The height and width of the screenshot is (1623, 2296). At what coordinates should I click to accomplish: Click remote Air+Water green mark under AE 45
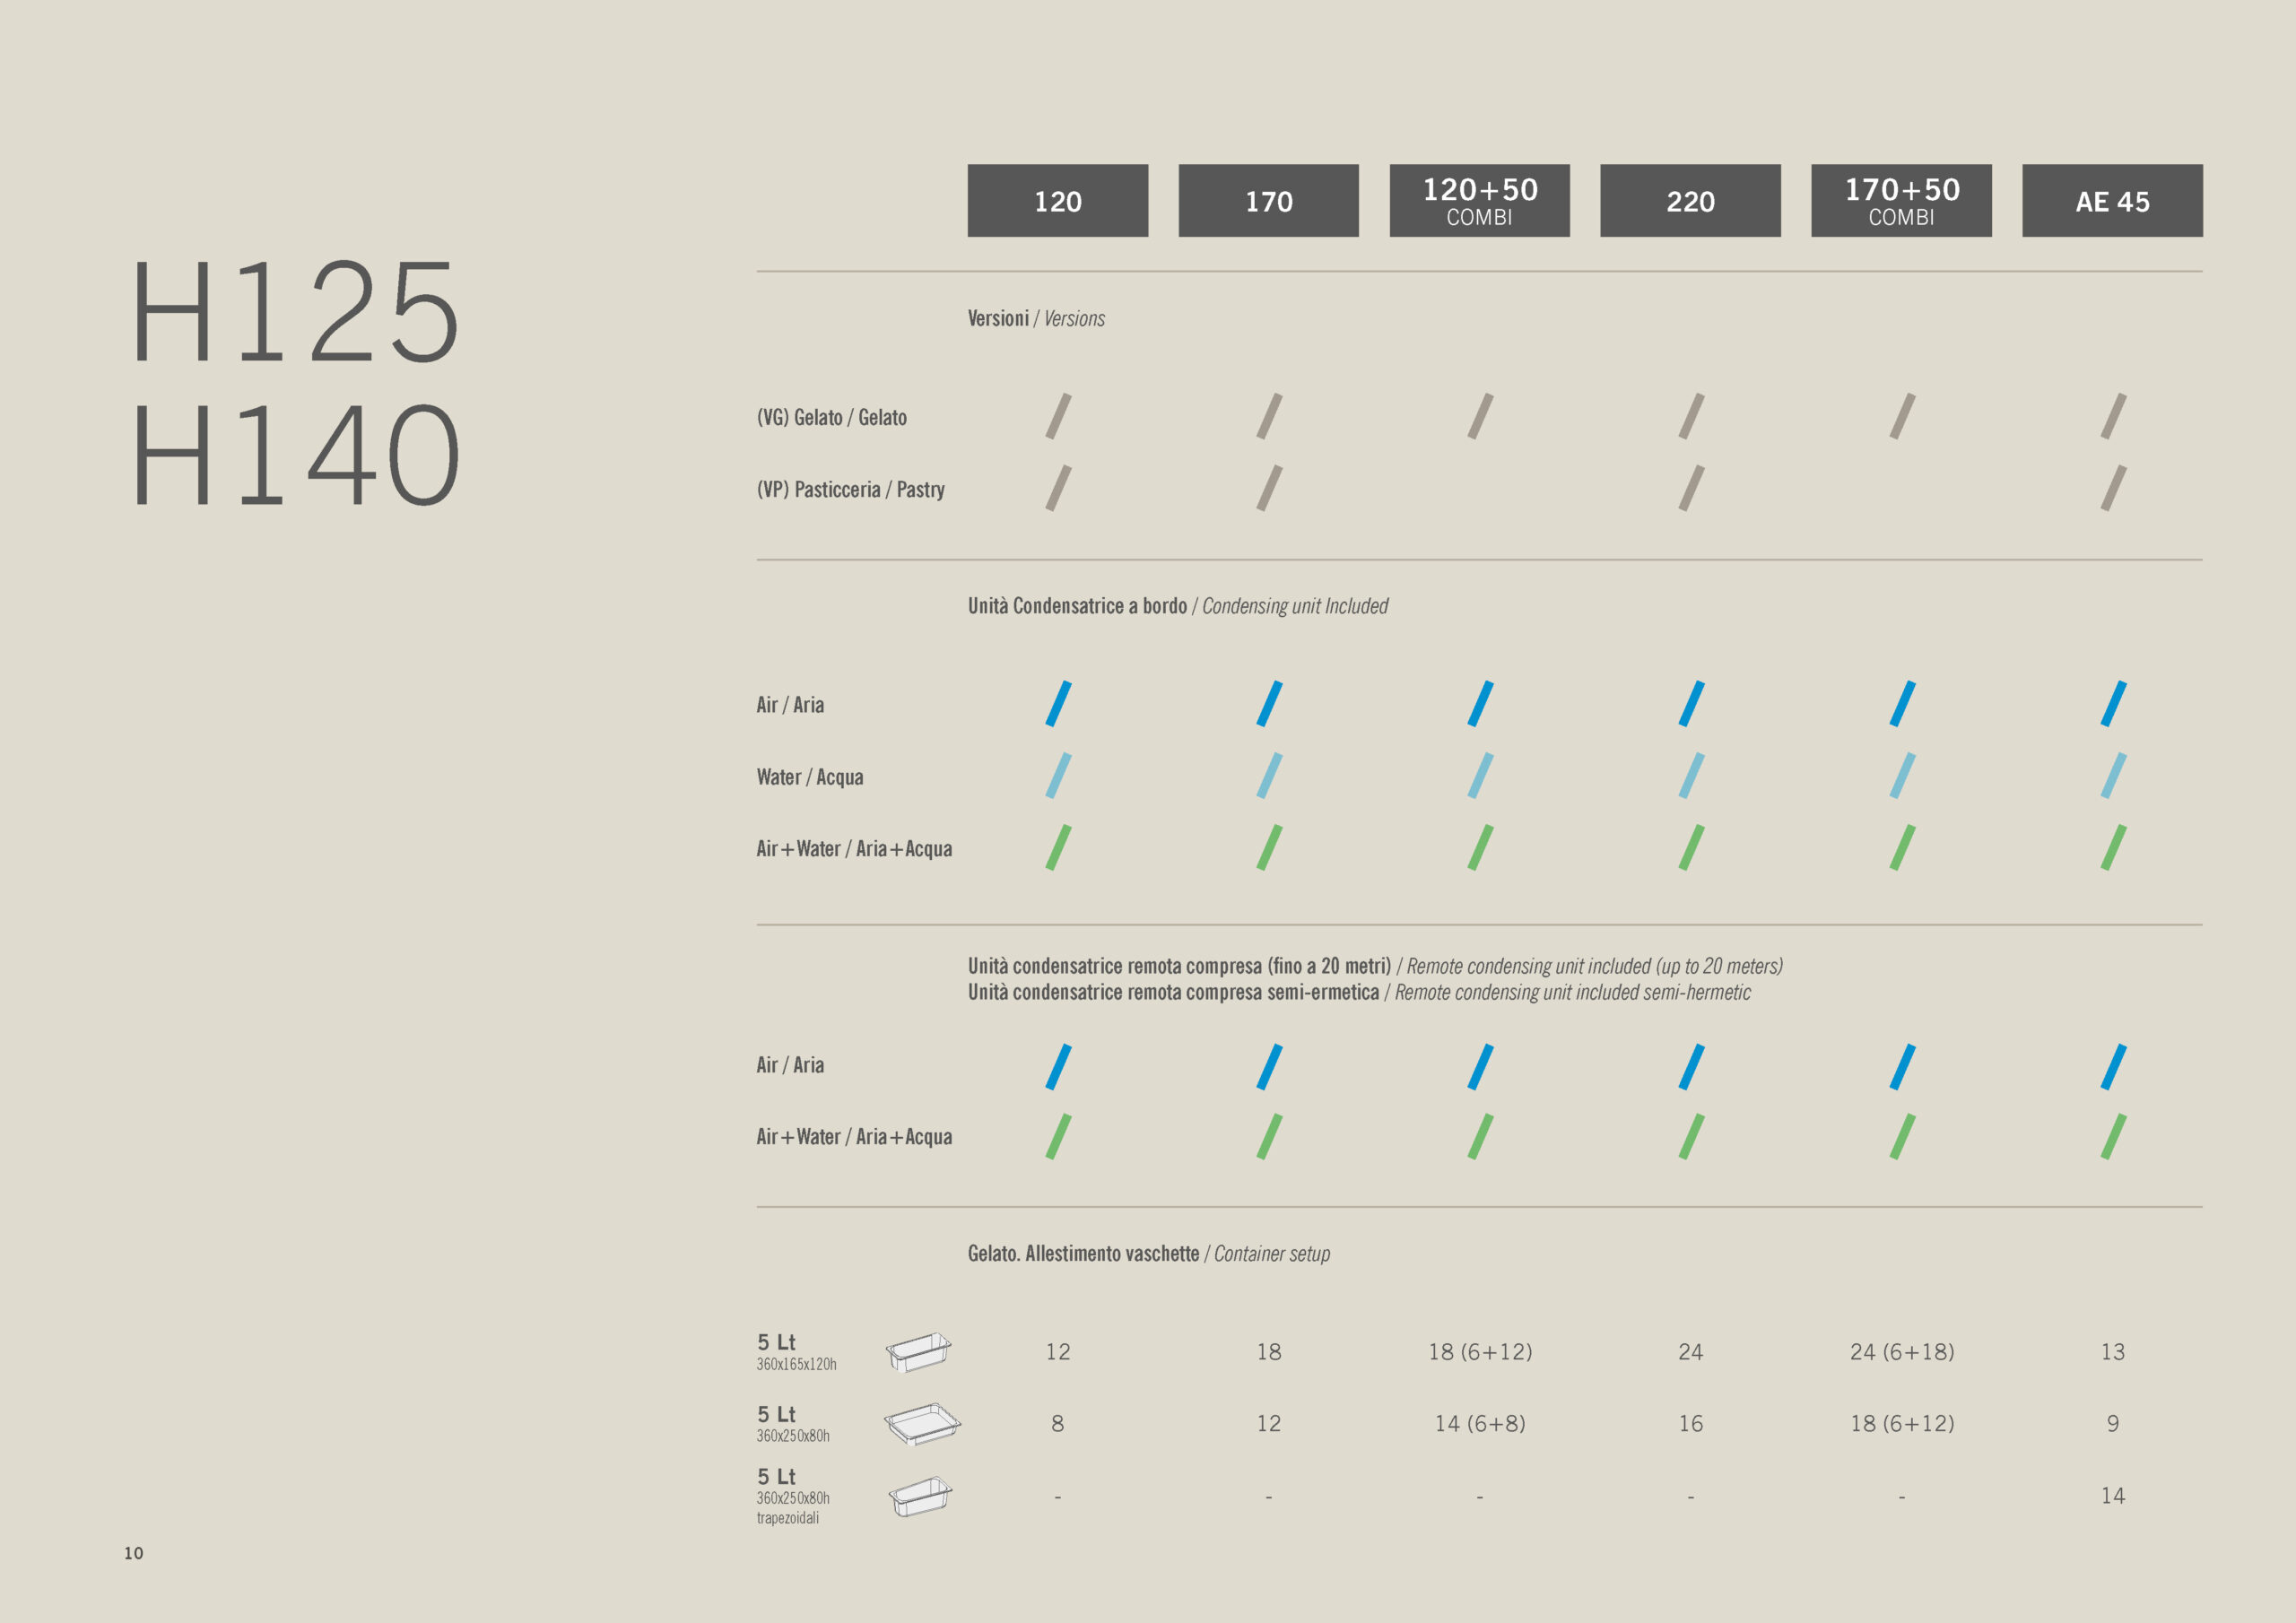[x=2112, y=1137]
